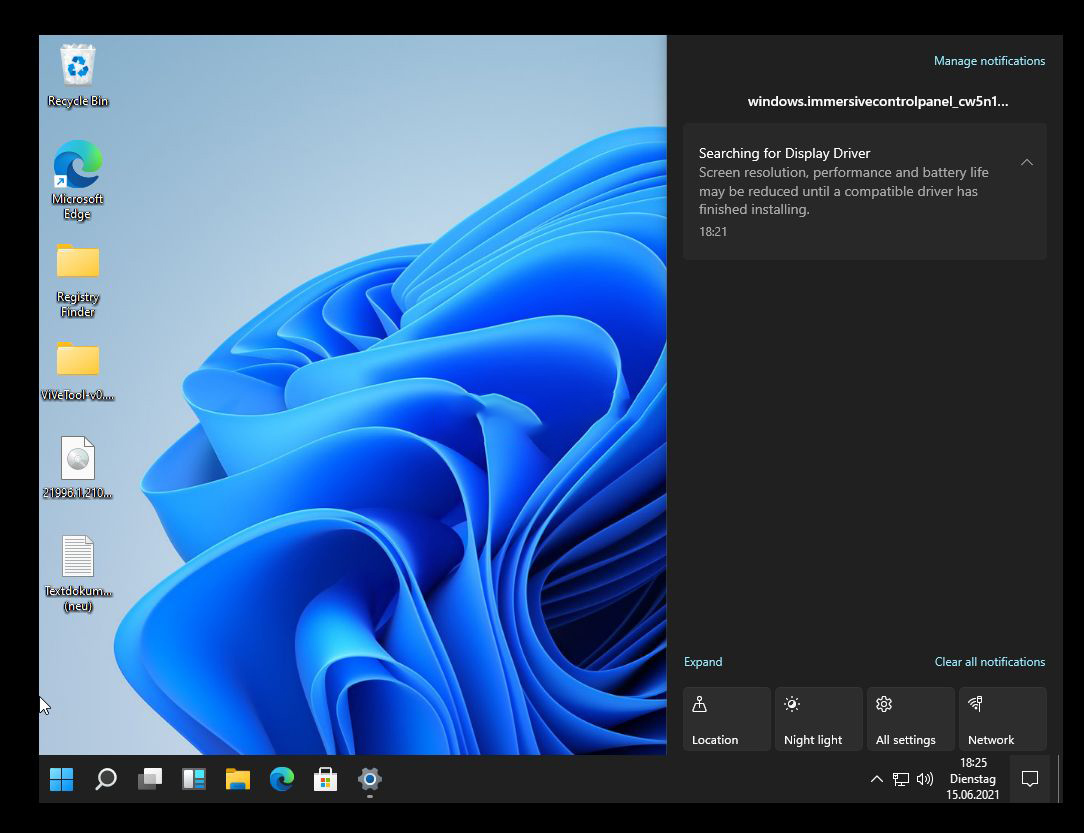Show hidden icons via the tray chevron

coord(877,779)
